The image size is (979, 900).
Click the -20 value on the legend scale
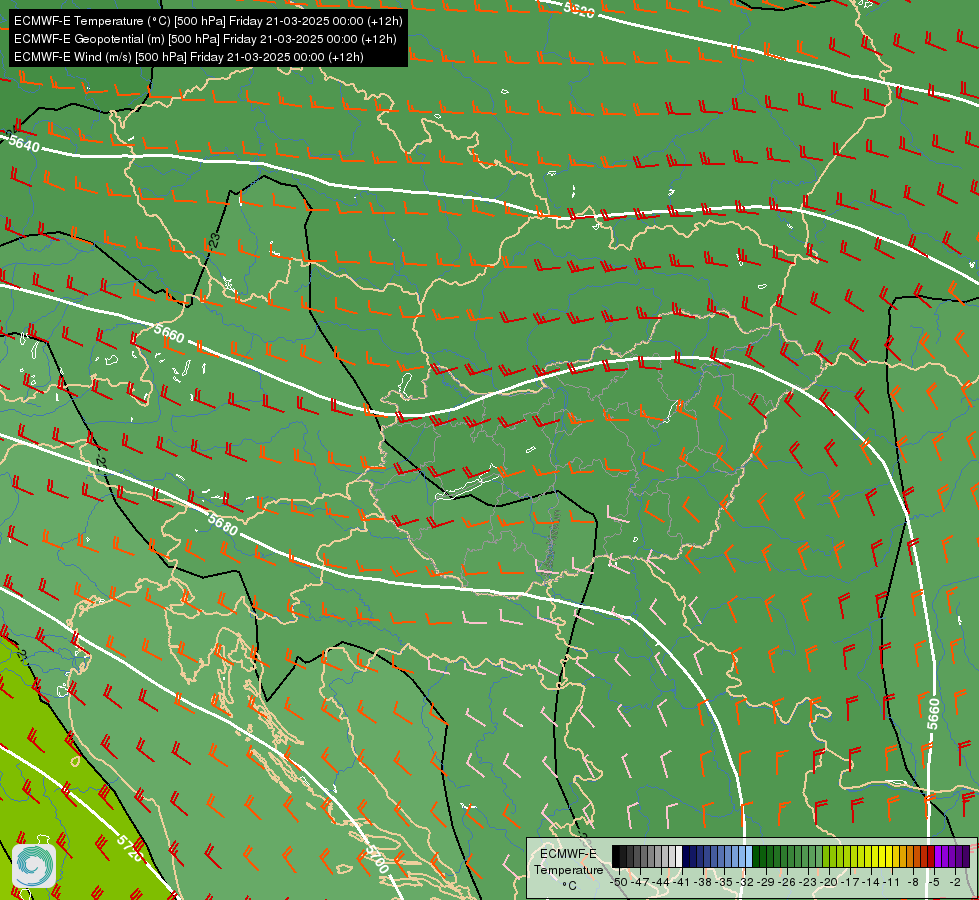[x=829, y=882]
